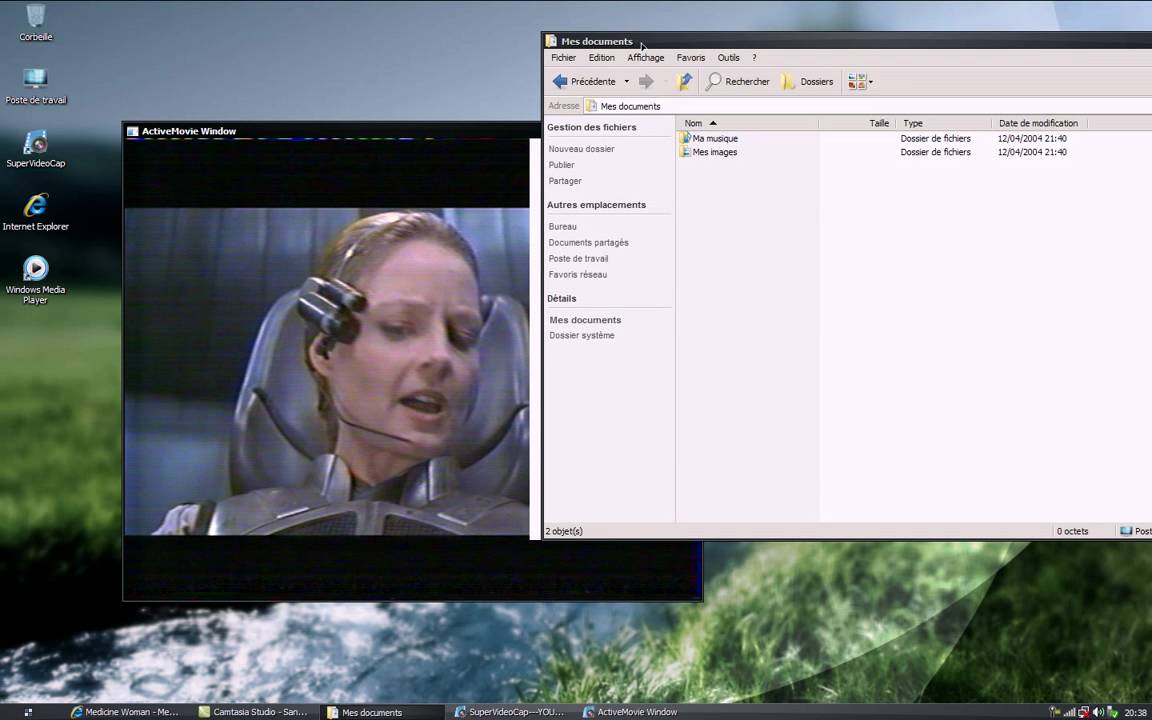The height and width of the screenshot is (720, 1152).
Task: Open Favoris réseau link
Action: point(577,275)
